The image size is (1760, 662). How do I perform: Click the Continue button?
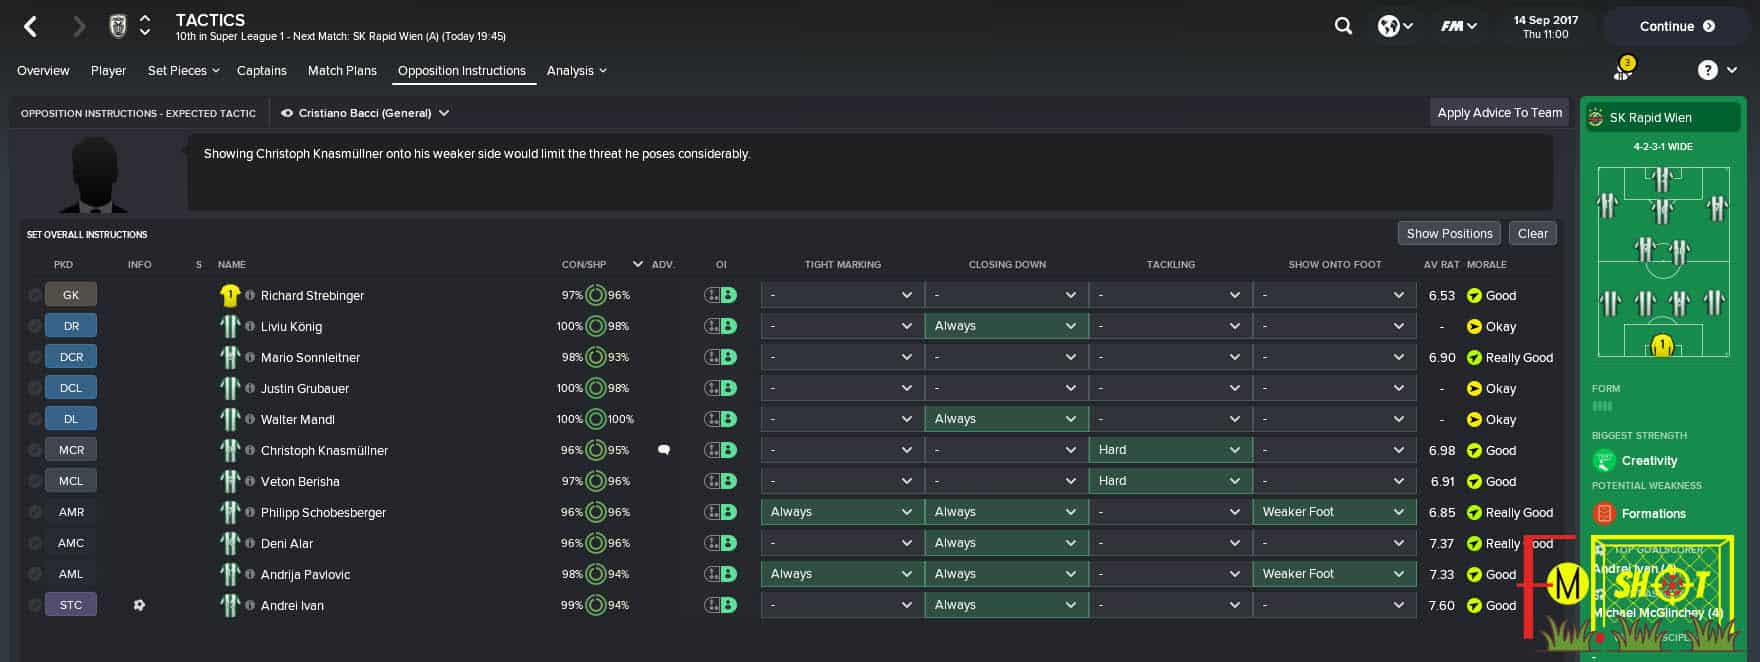tap(1677, 27)
